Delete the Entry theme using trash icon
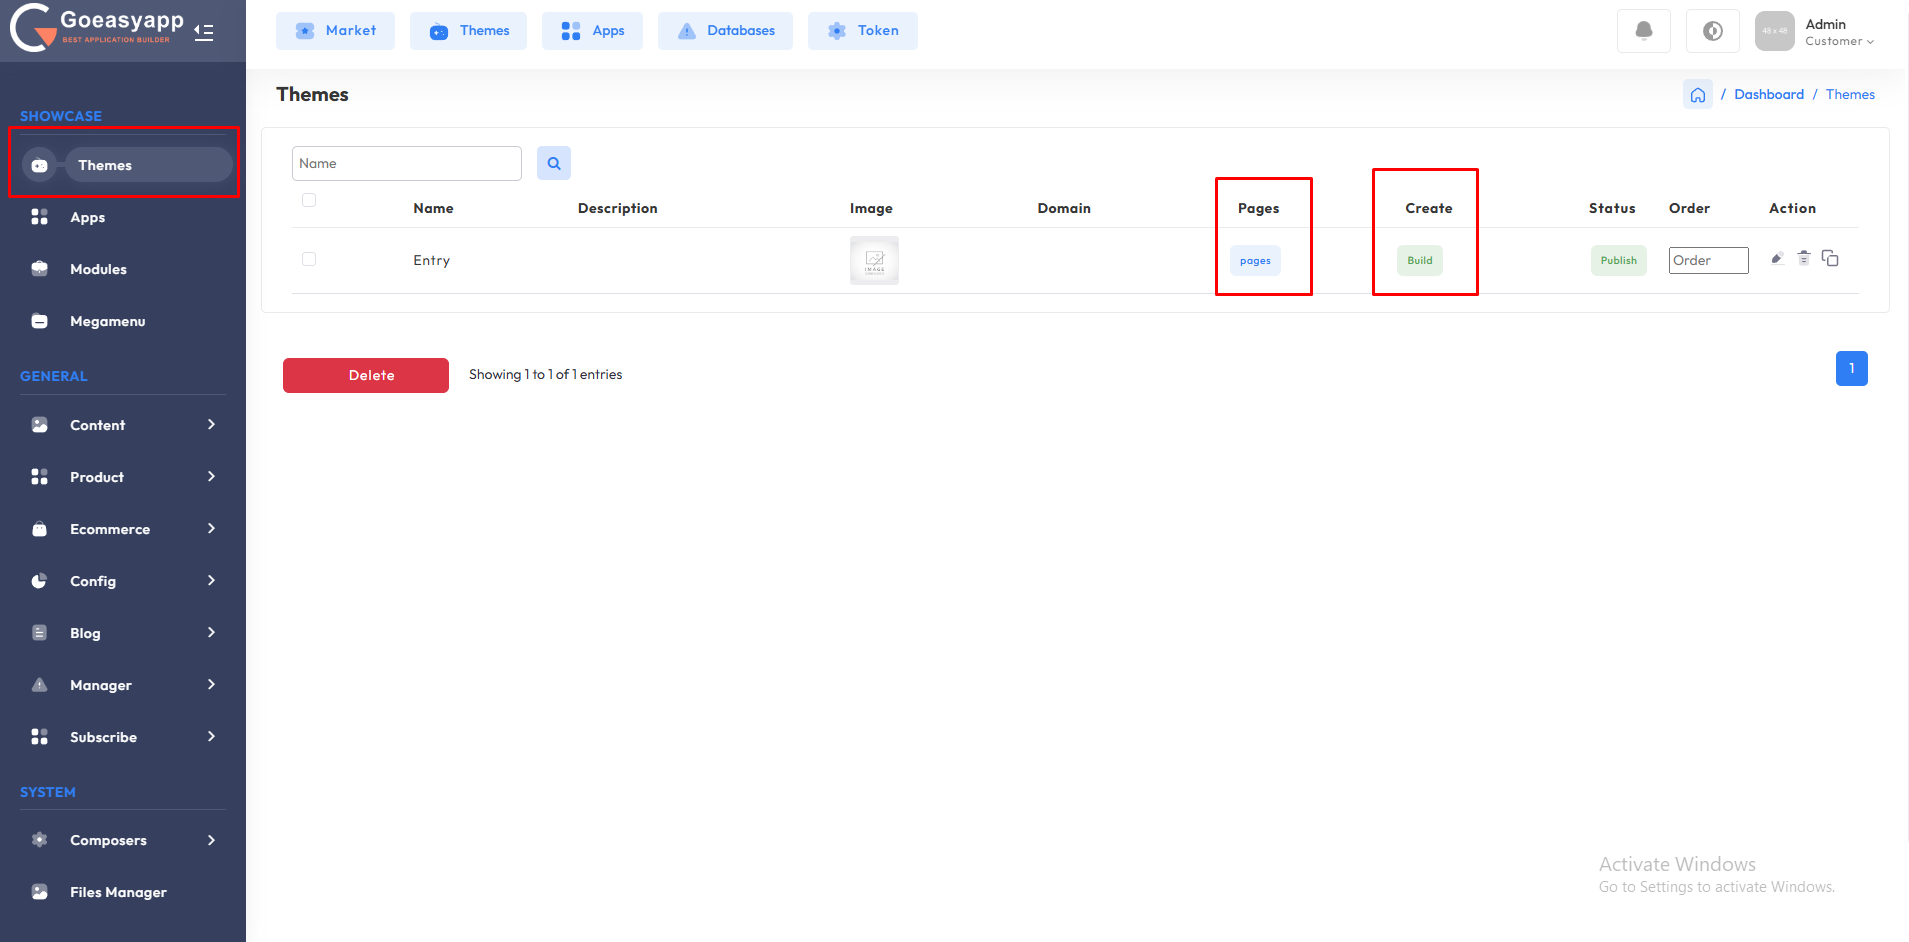The image size is (1909, 942). [x=1804, y=258]
